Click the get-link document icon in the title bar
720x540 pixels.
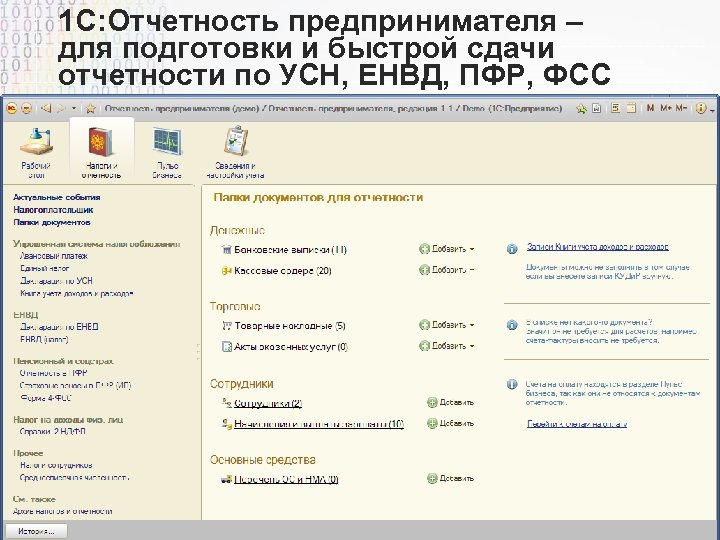[596, 109]
